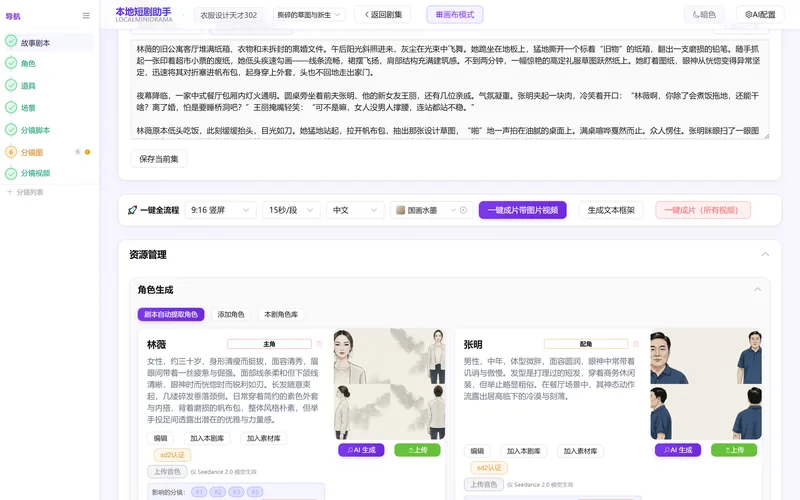Click the rocket icon beside 一键全流程
This screenshot has width=800, height=500.
pyautogui.click(x=132, y=210)
